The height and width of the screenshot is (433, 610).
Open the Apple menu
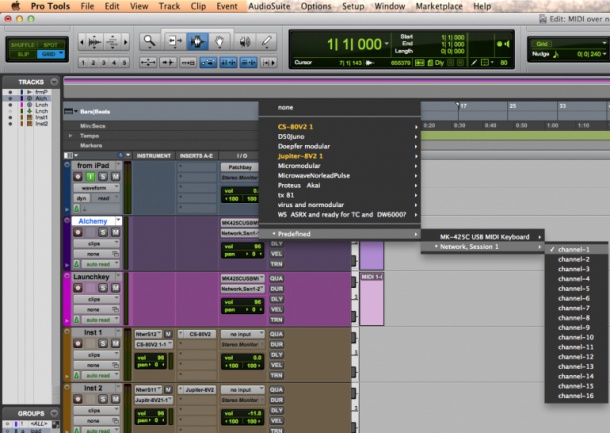coord(16,6)
